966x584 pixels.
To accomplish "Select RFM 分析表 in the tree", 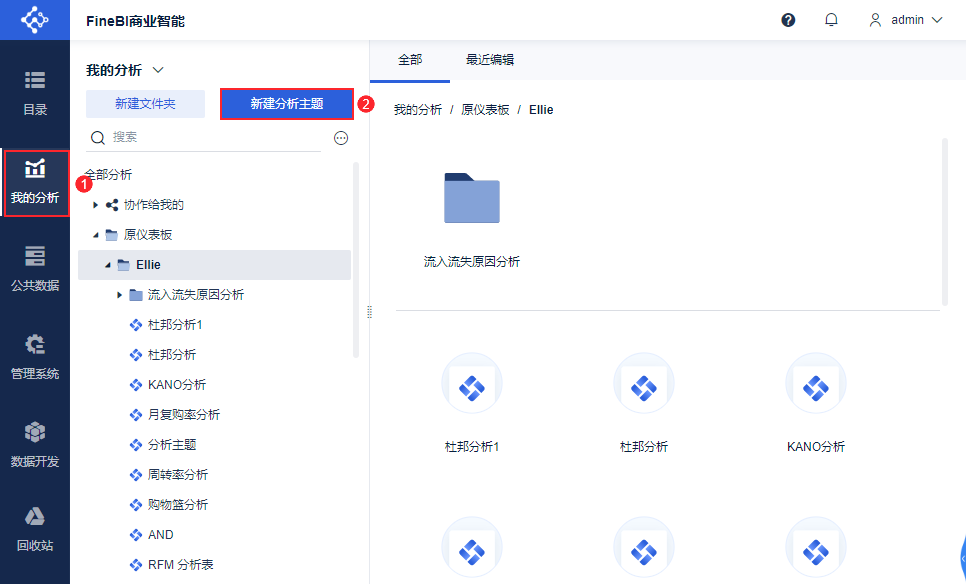I will tap(181, 565).
